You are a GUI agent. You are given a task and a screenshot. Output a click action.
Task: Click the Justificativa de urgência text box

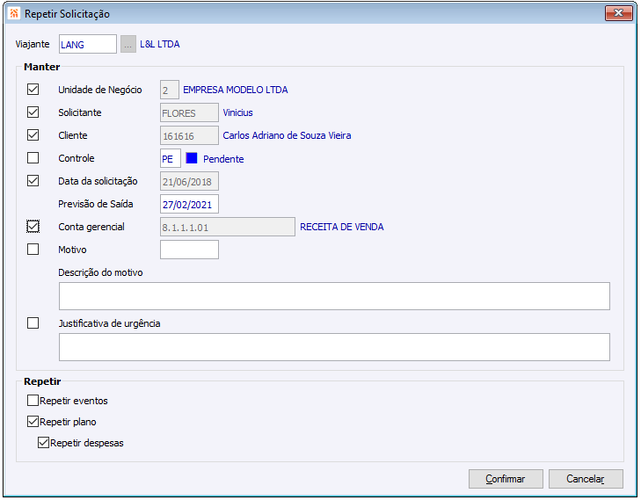point(334,347)
